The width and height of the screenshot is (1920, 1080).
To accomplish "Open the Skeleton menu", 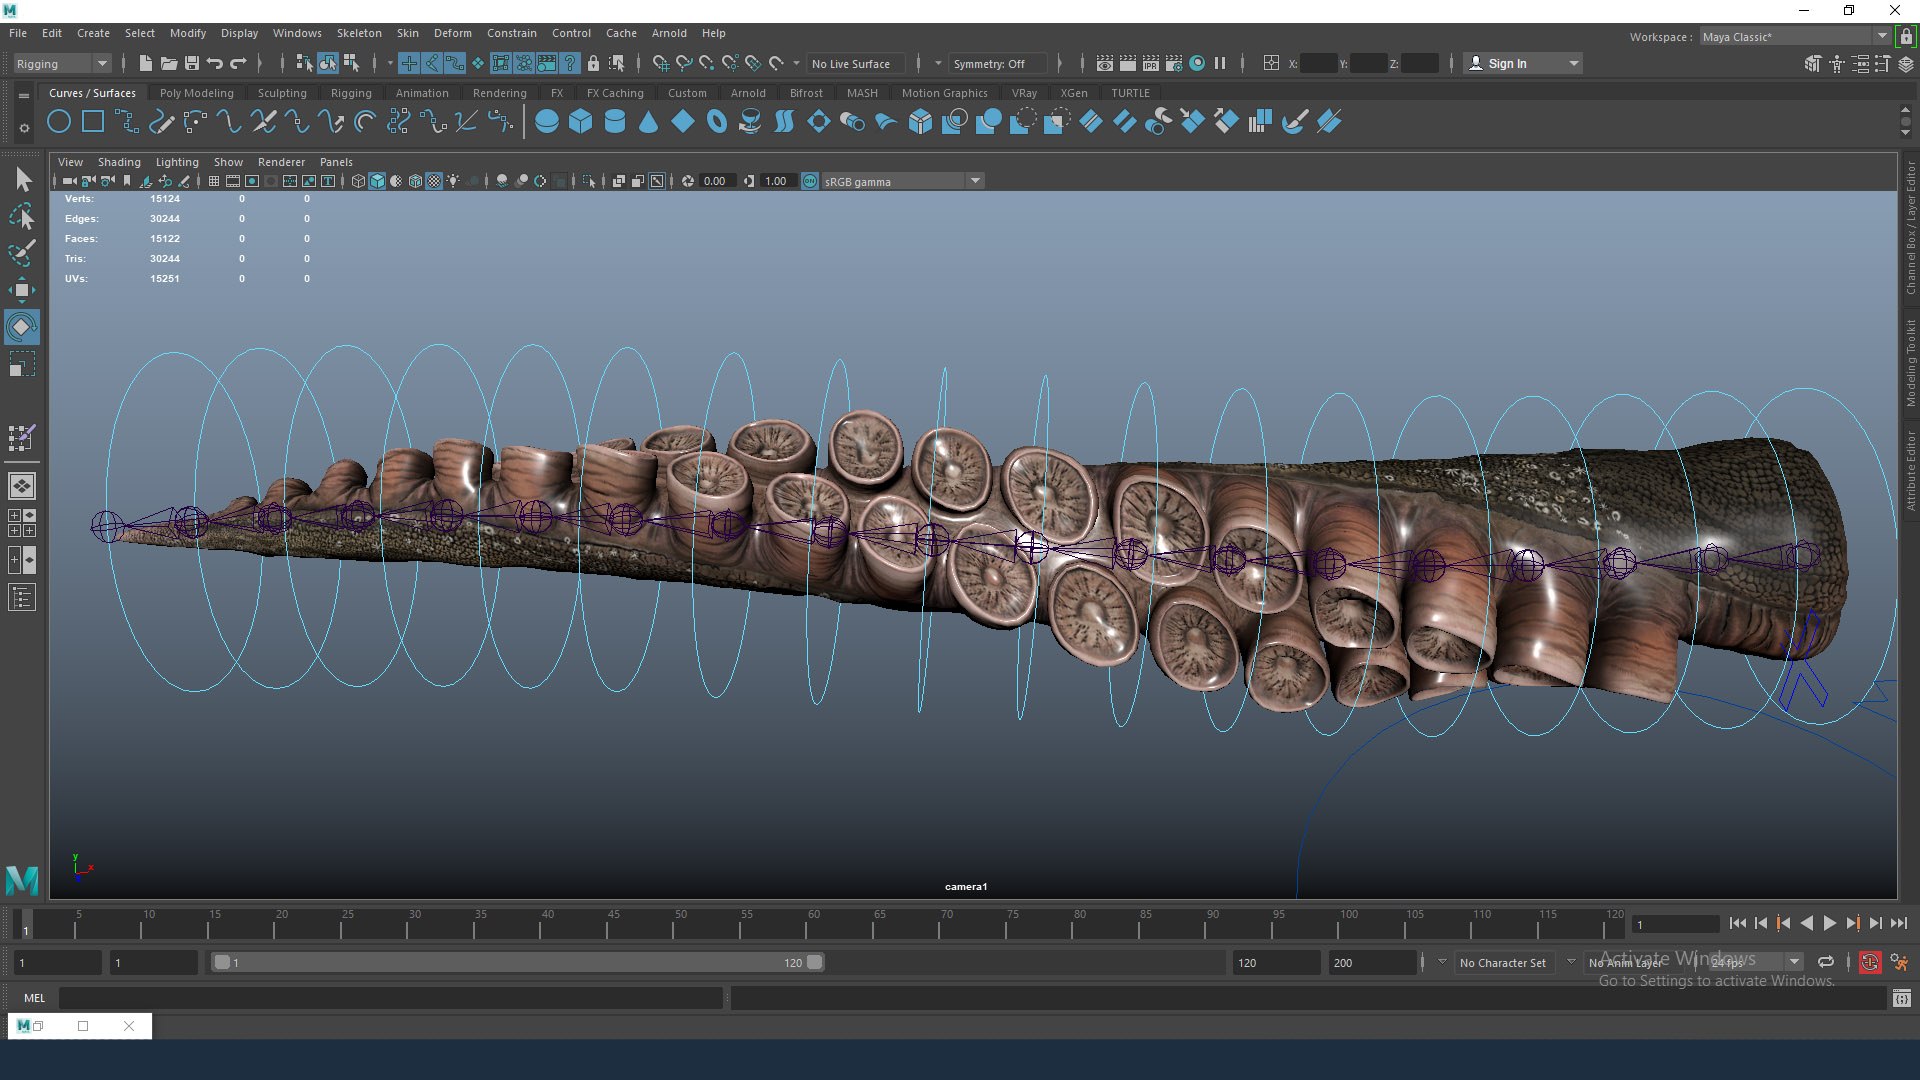I will tap(359, 33).
